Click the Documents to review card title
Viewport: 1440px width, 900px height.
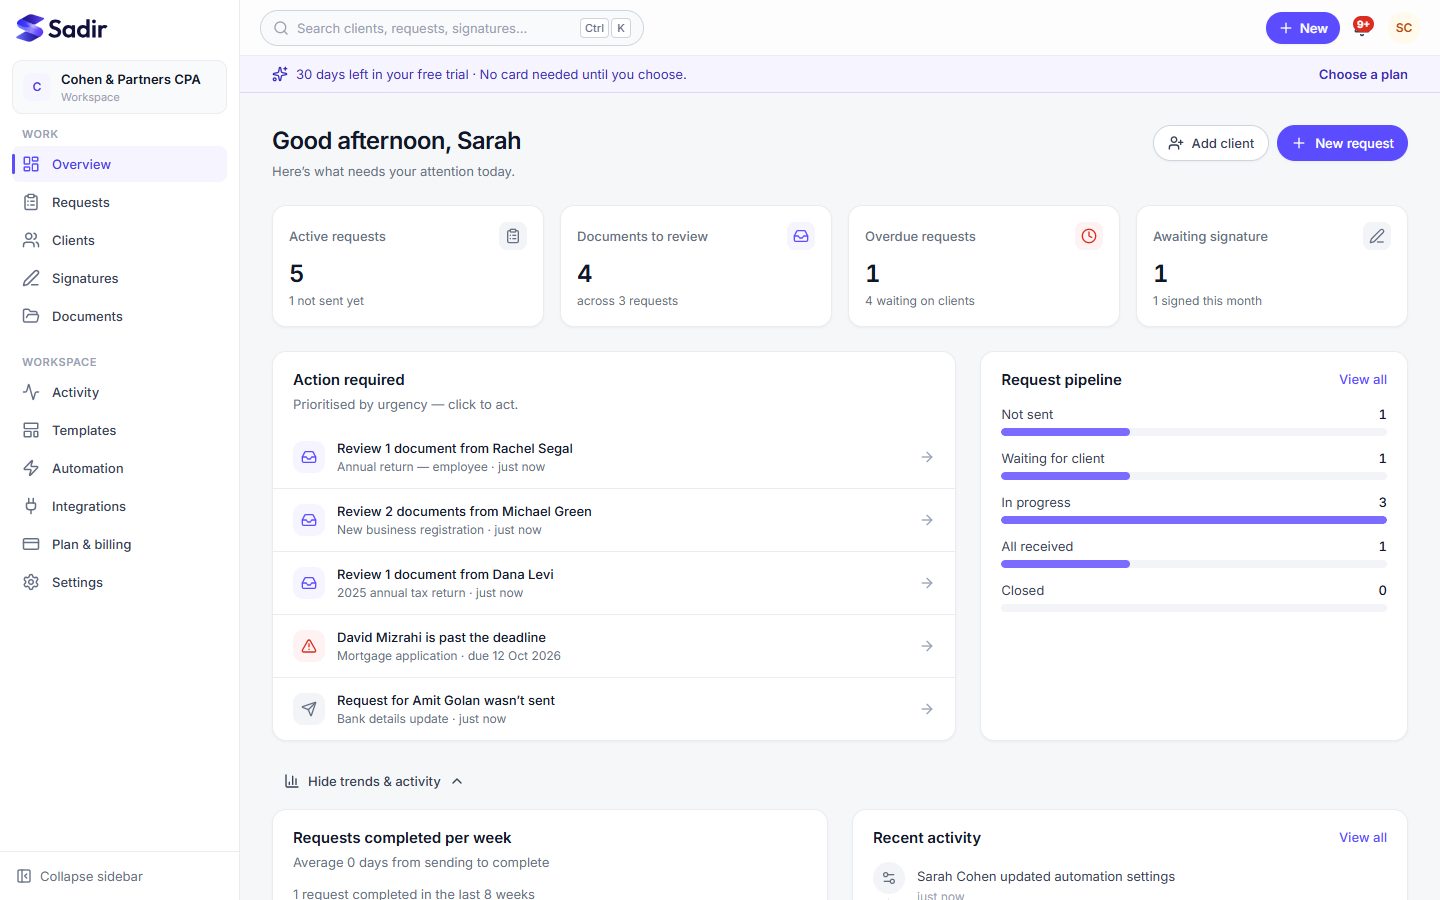642,236
